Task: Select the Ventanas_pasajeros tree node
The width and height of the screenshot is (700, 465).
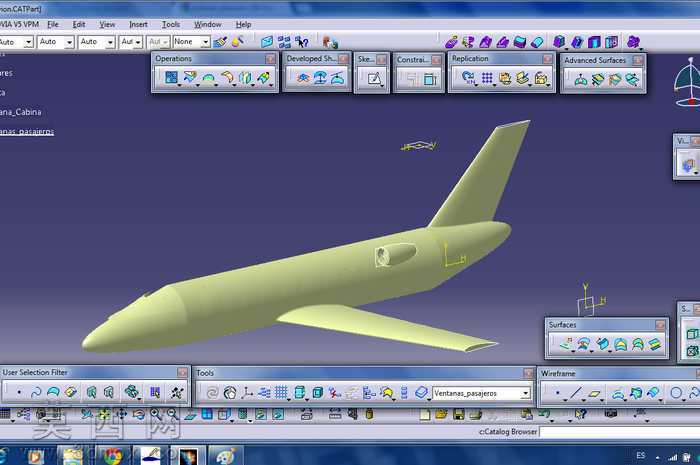Action: (27, 131)
